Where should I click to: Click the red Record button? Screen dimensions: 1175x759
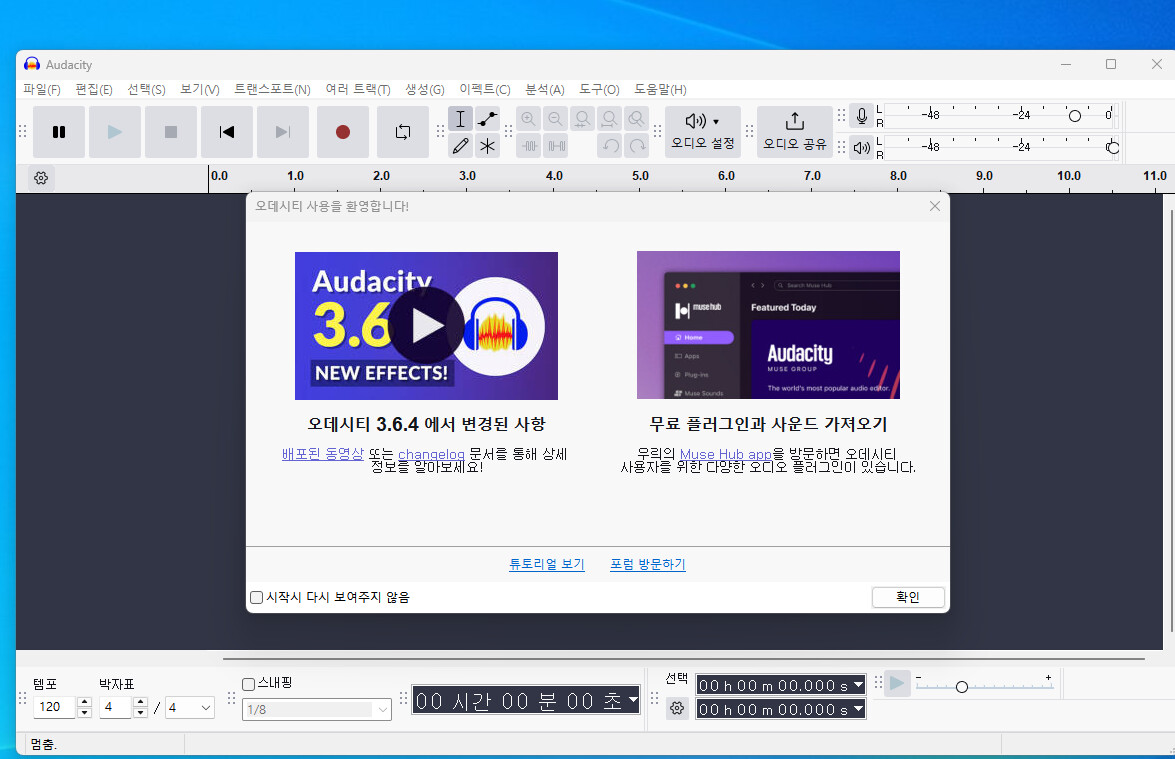pos(343,132)
